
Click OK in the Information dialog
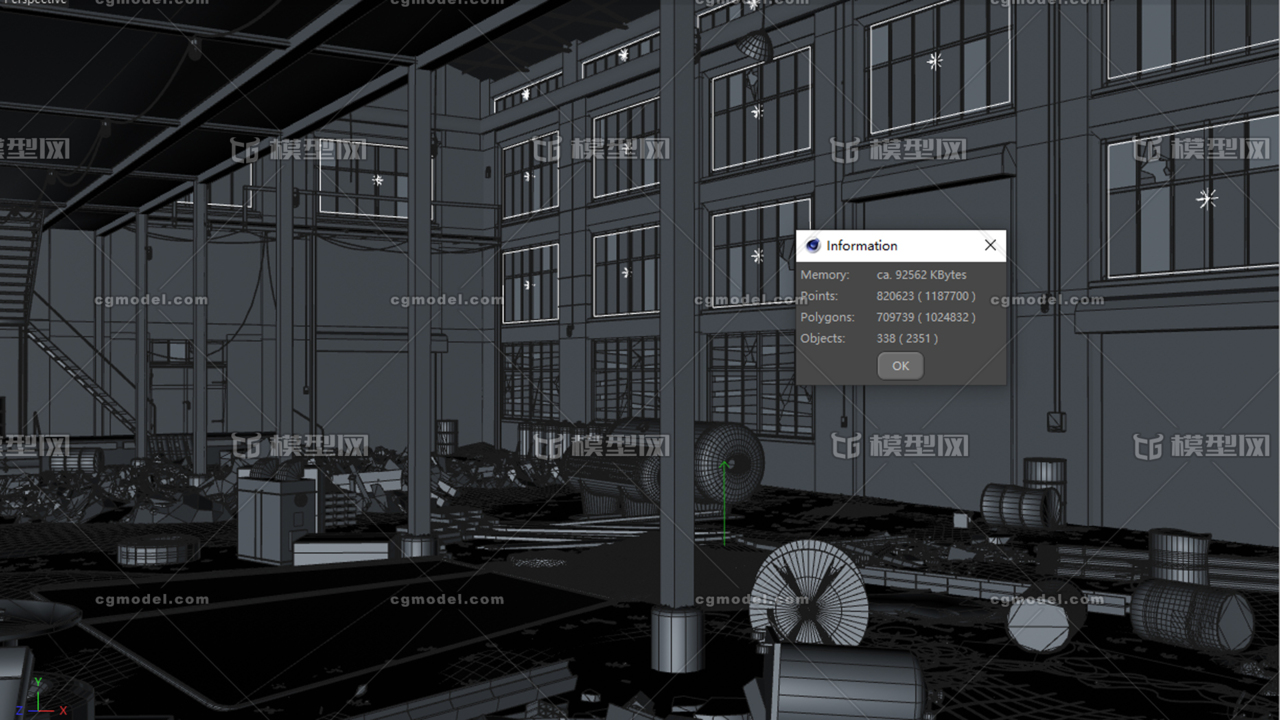click(x=900, y=366)
